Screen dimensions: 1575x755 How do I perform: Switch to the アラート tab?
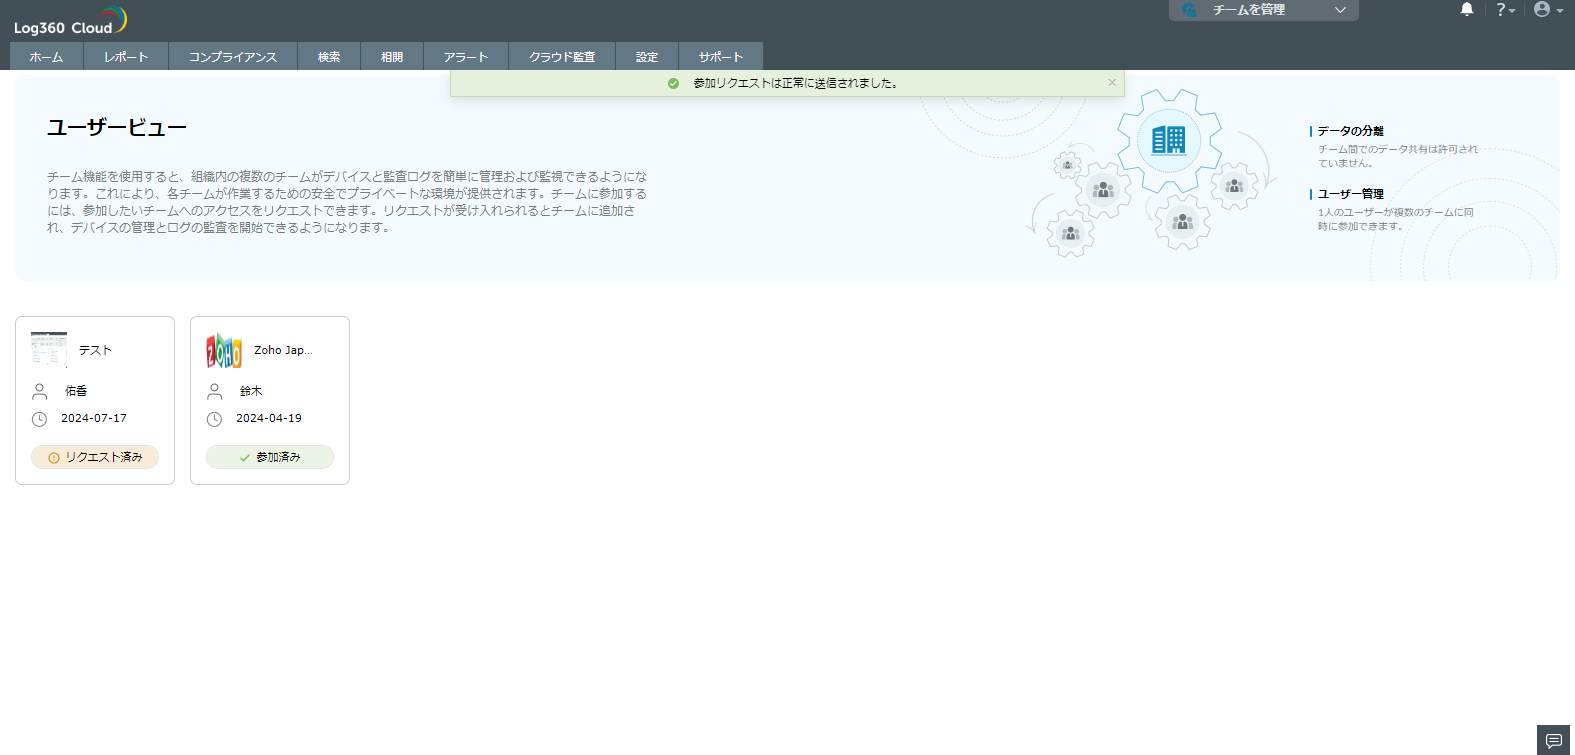coord(466,57)
